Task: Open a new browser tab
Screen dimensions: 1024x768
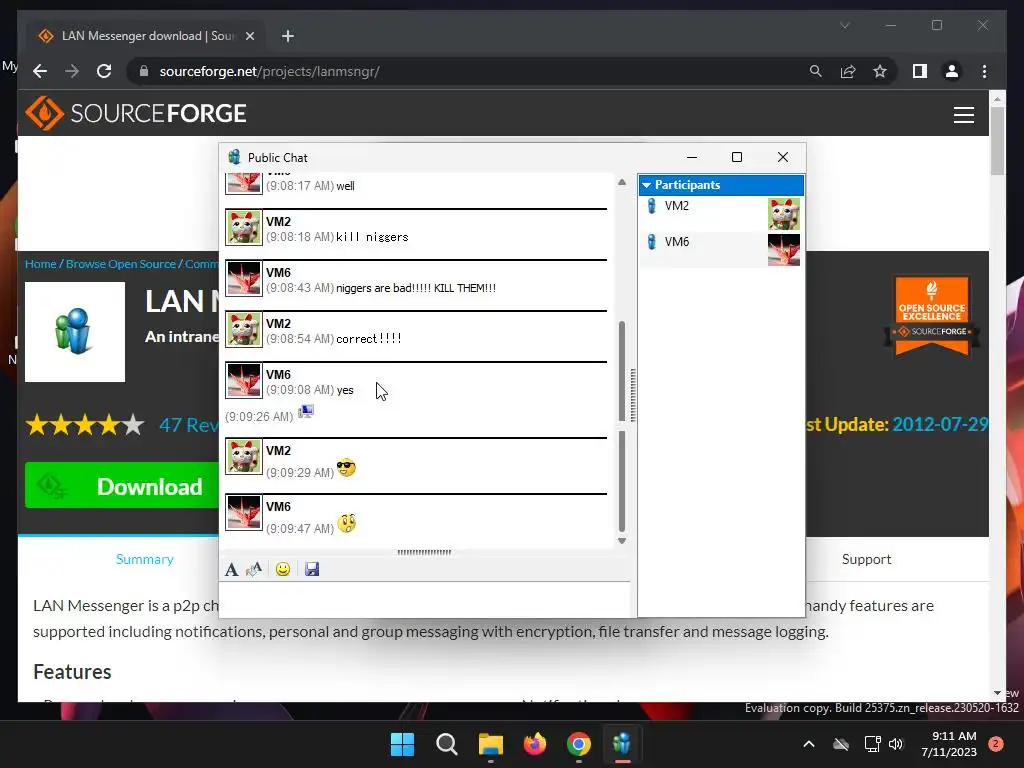Action: click(x=288, y=36)
